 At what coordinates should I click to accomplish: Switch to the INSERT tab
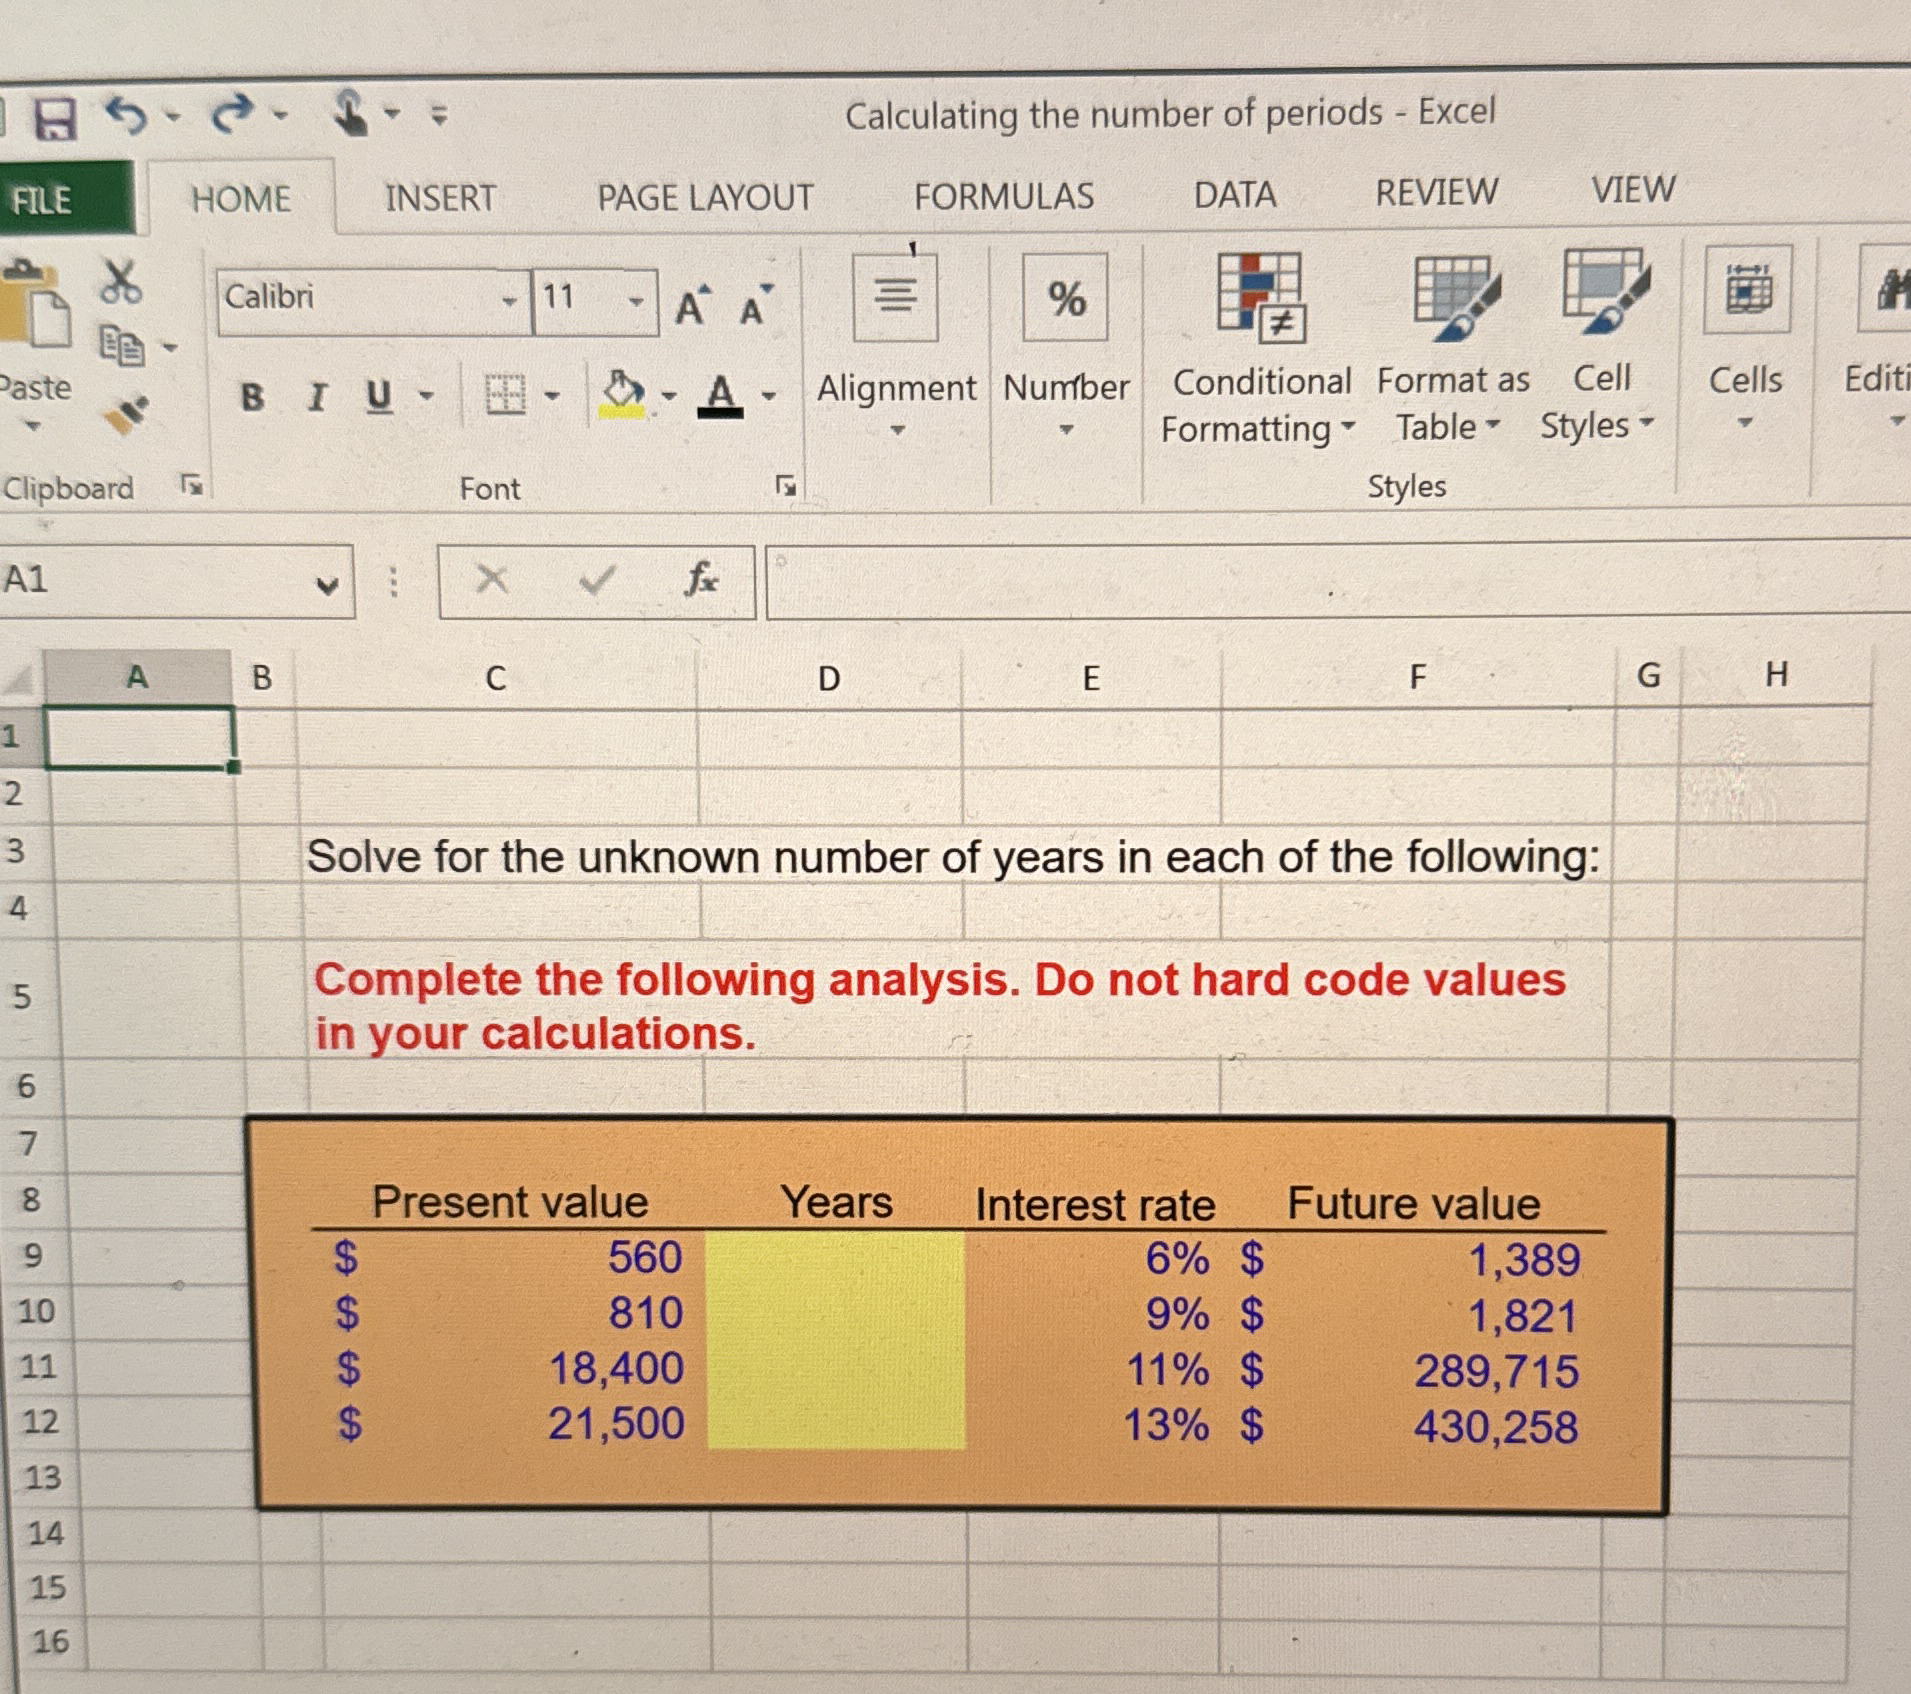click(441, 197)
